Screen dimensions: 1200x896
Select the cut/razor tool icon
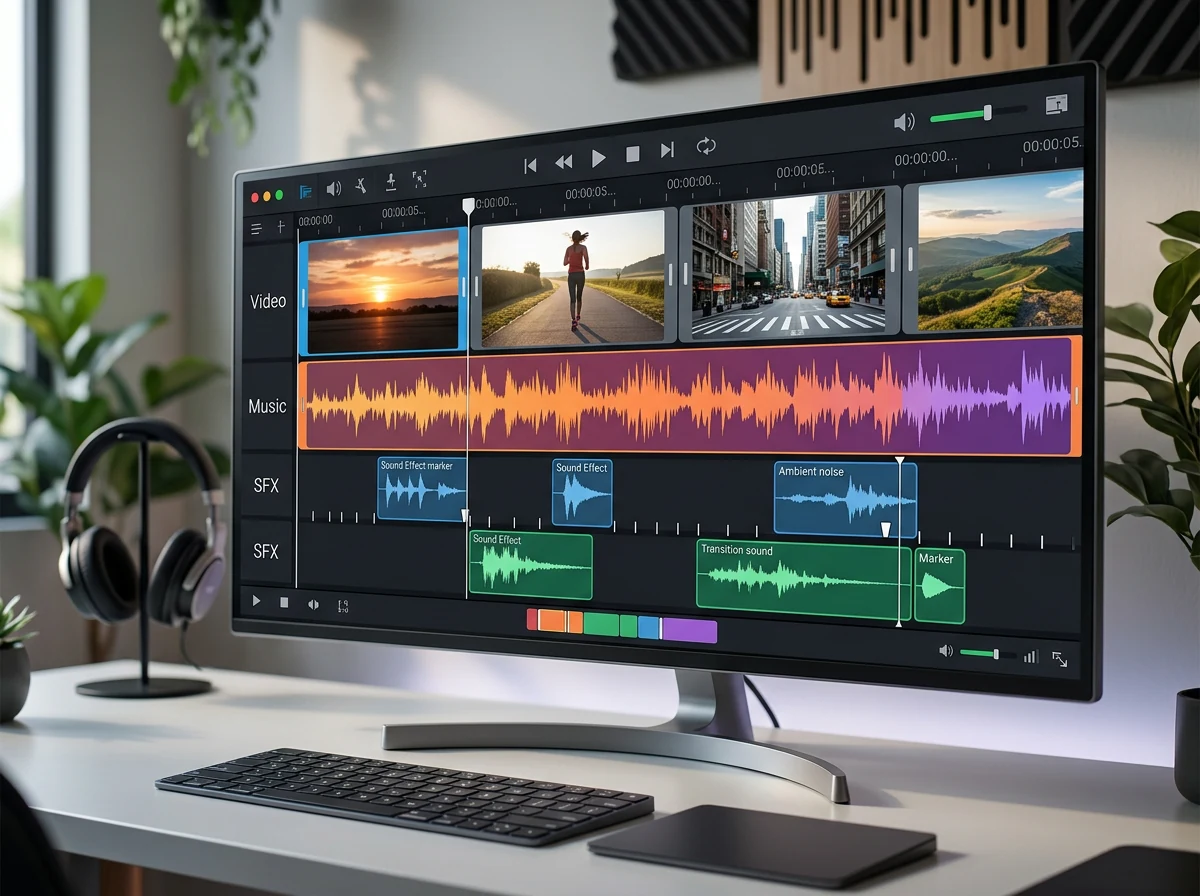pyautogui.click(x=361, y=185)
